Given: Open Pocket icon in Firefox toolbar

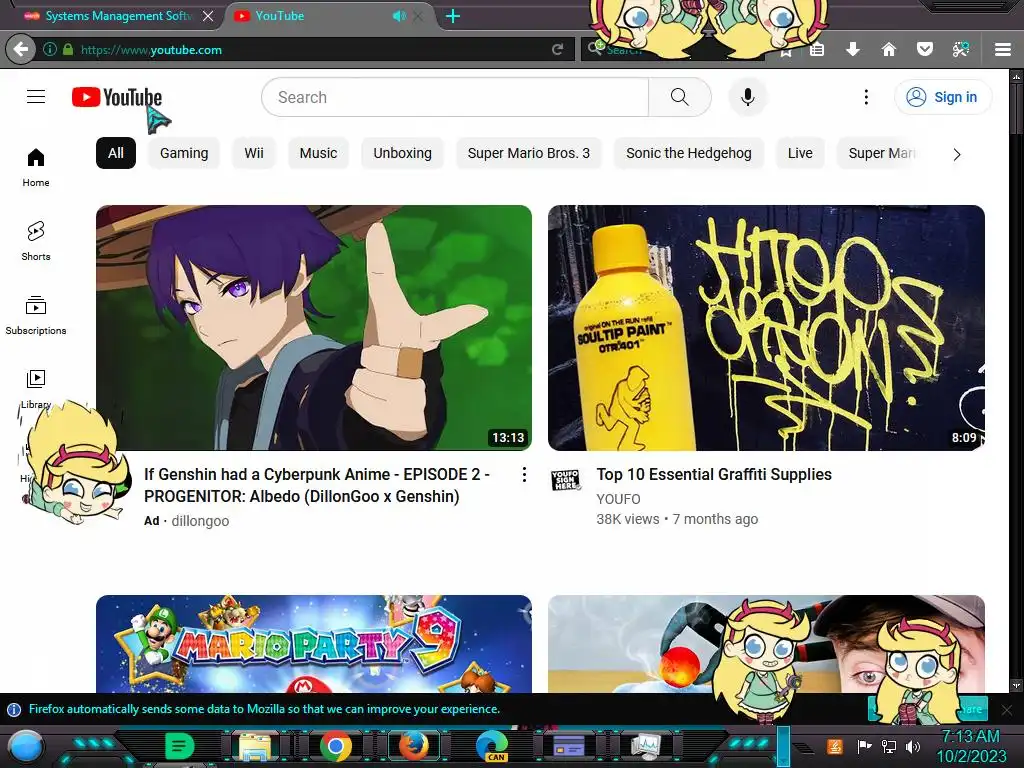Looking at the screenshot, I should (x=925, y=49).
